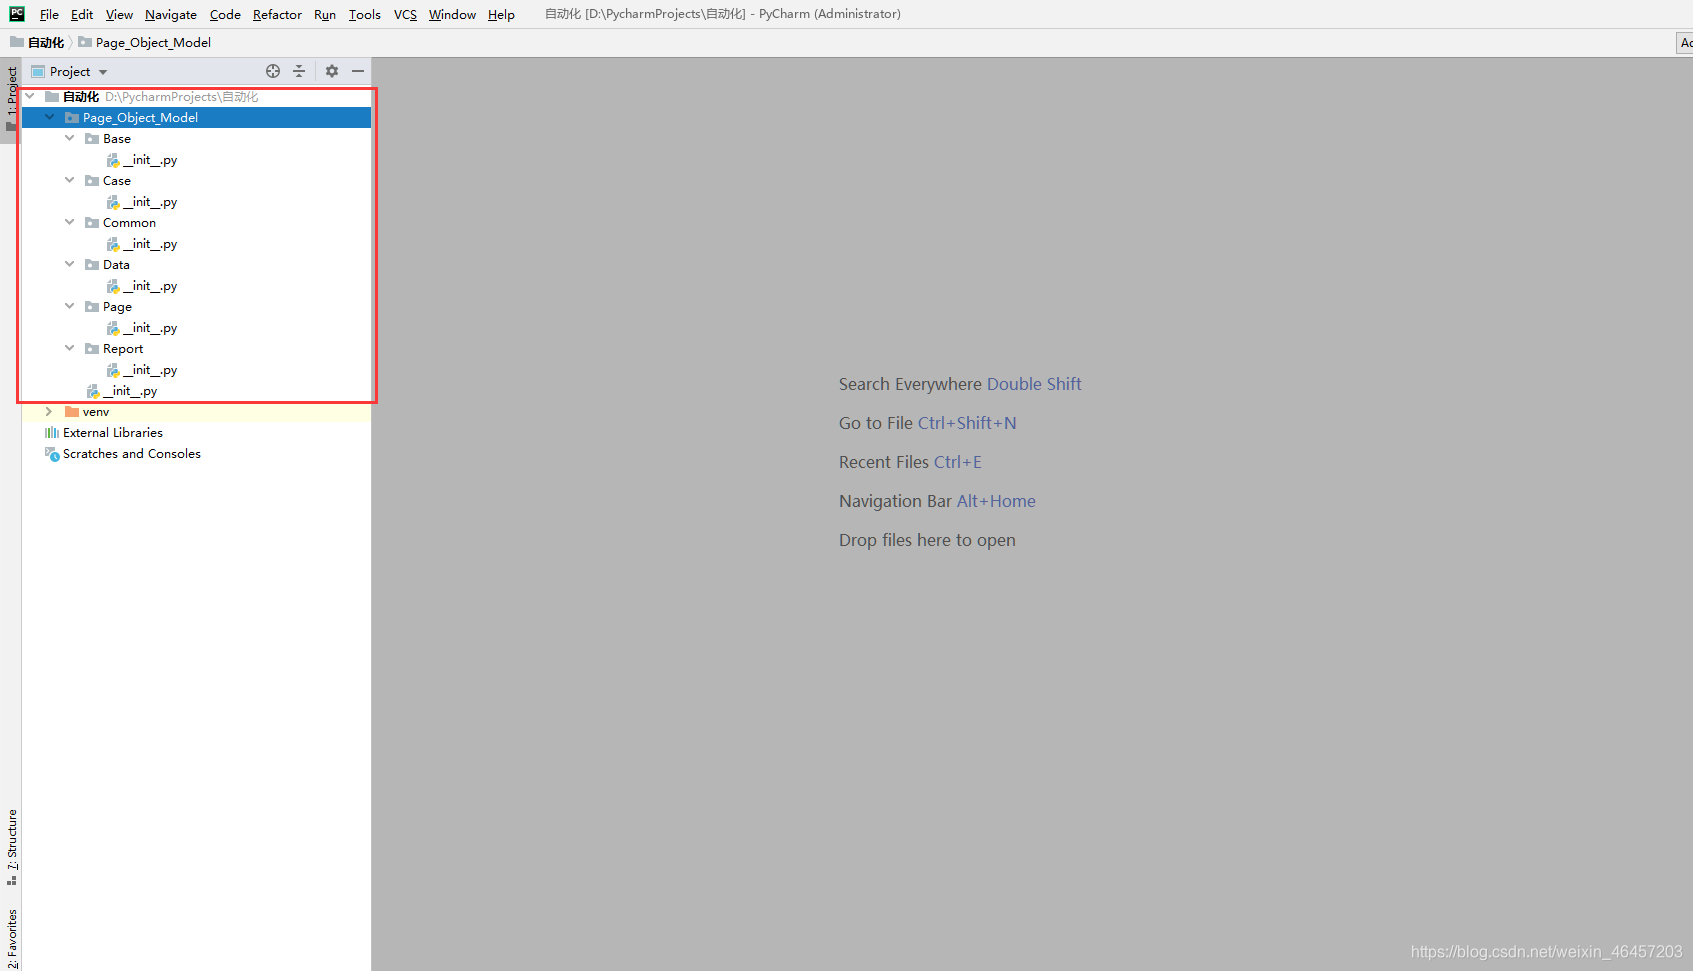
Task: Select __init__.py under Base
Action: coord(150,160)
